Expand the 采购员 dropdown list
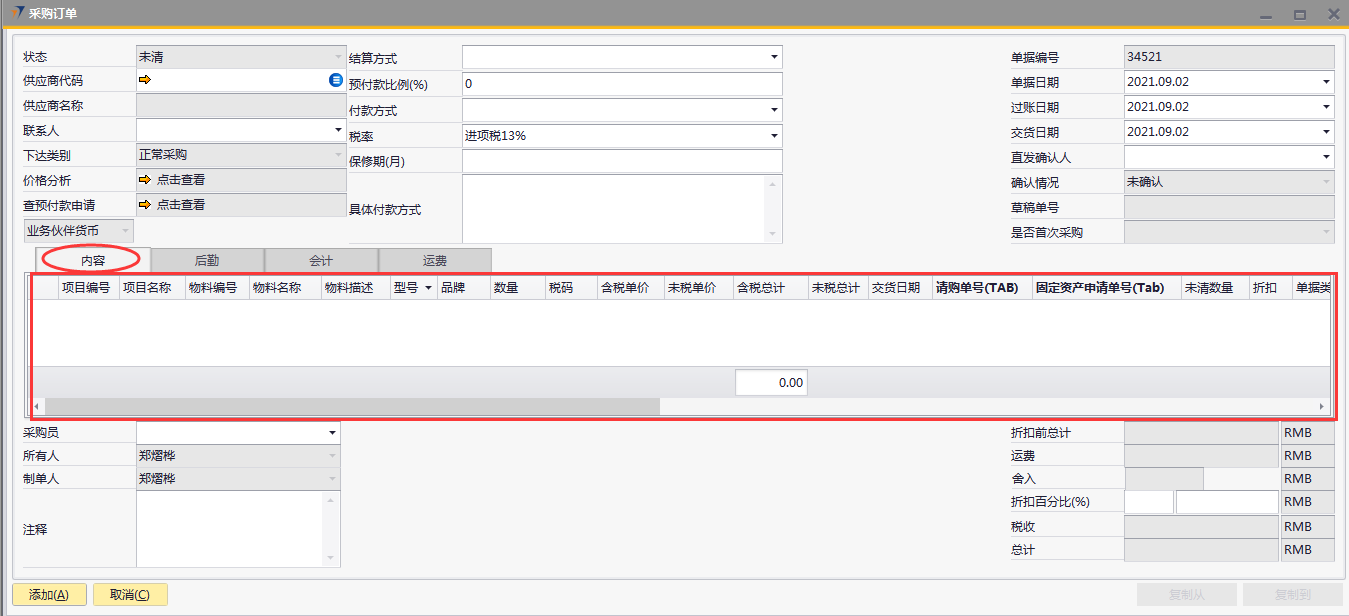 pos(331,433)
